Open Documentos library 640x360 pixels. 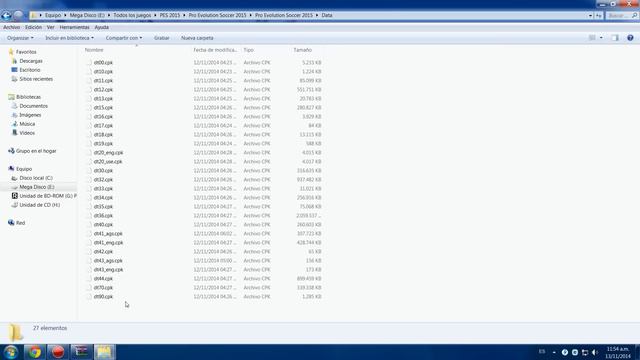(33, 106)
